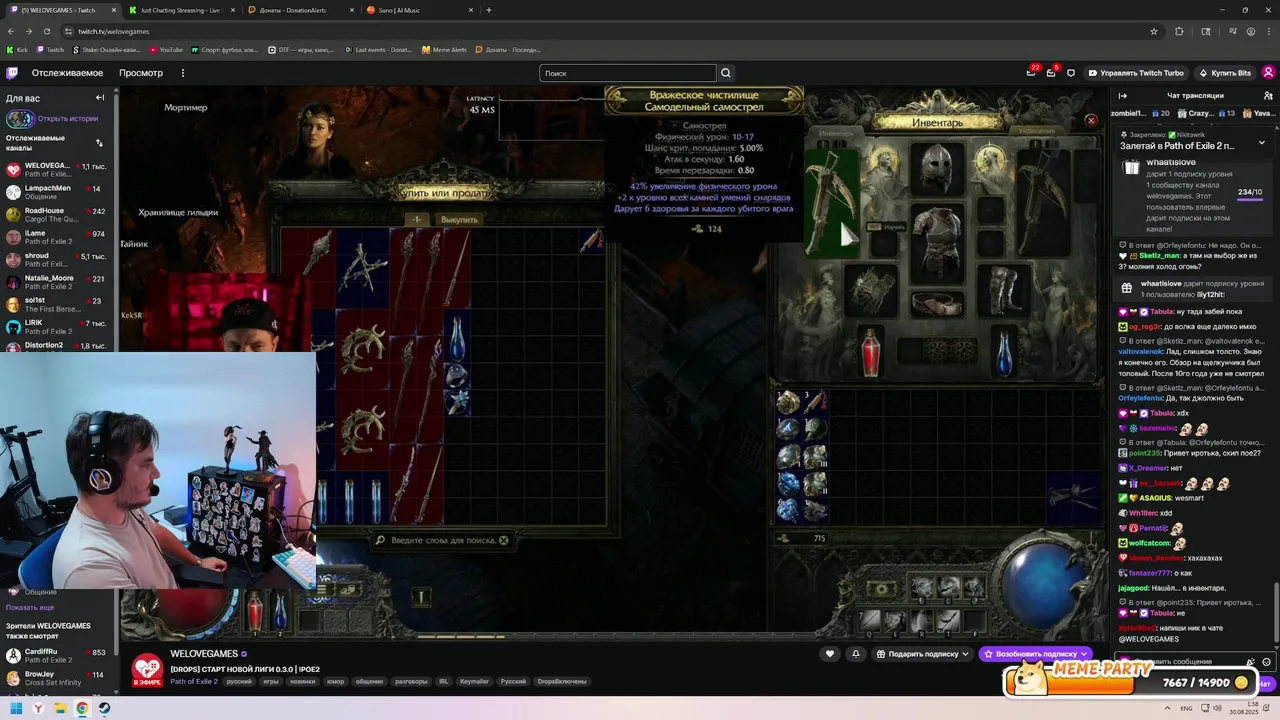Viewport: 1280px width, 720px height.
Task: Open the Возобновить подписку dropdown
Action: click(x=1035, y=654)
